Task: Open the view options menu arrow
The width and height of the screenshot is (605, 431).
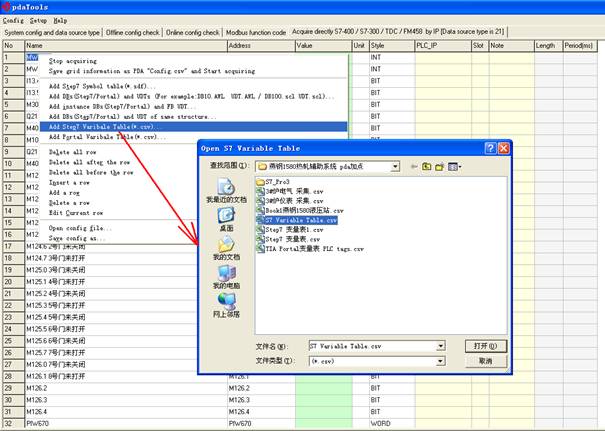Action: click(459, 166)
